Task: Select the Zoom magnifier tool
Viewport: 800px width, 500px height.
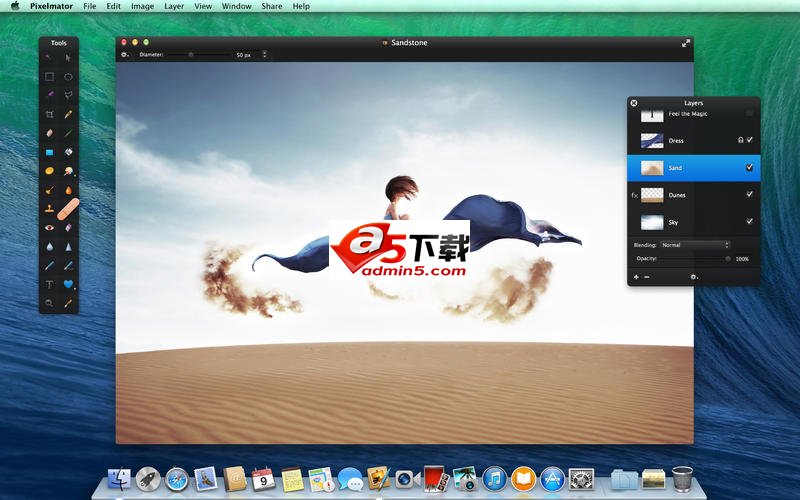Action: click(49, 303)
